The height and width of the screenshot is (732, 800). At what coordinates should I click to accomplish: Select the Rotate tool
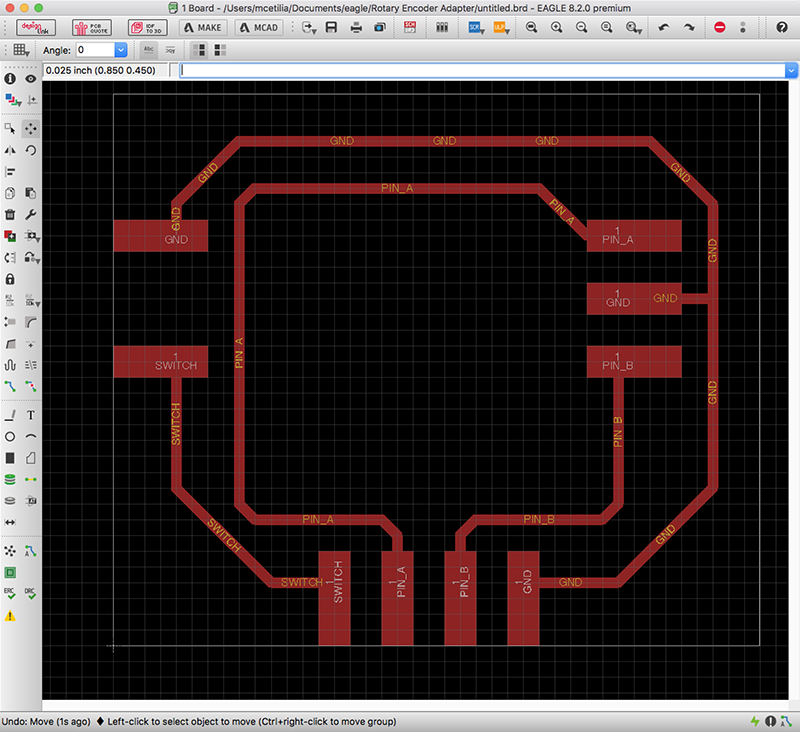pyautogui.click(x=31, y=150)
